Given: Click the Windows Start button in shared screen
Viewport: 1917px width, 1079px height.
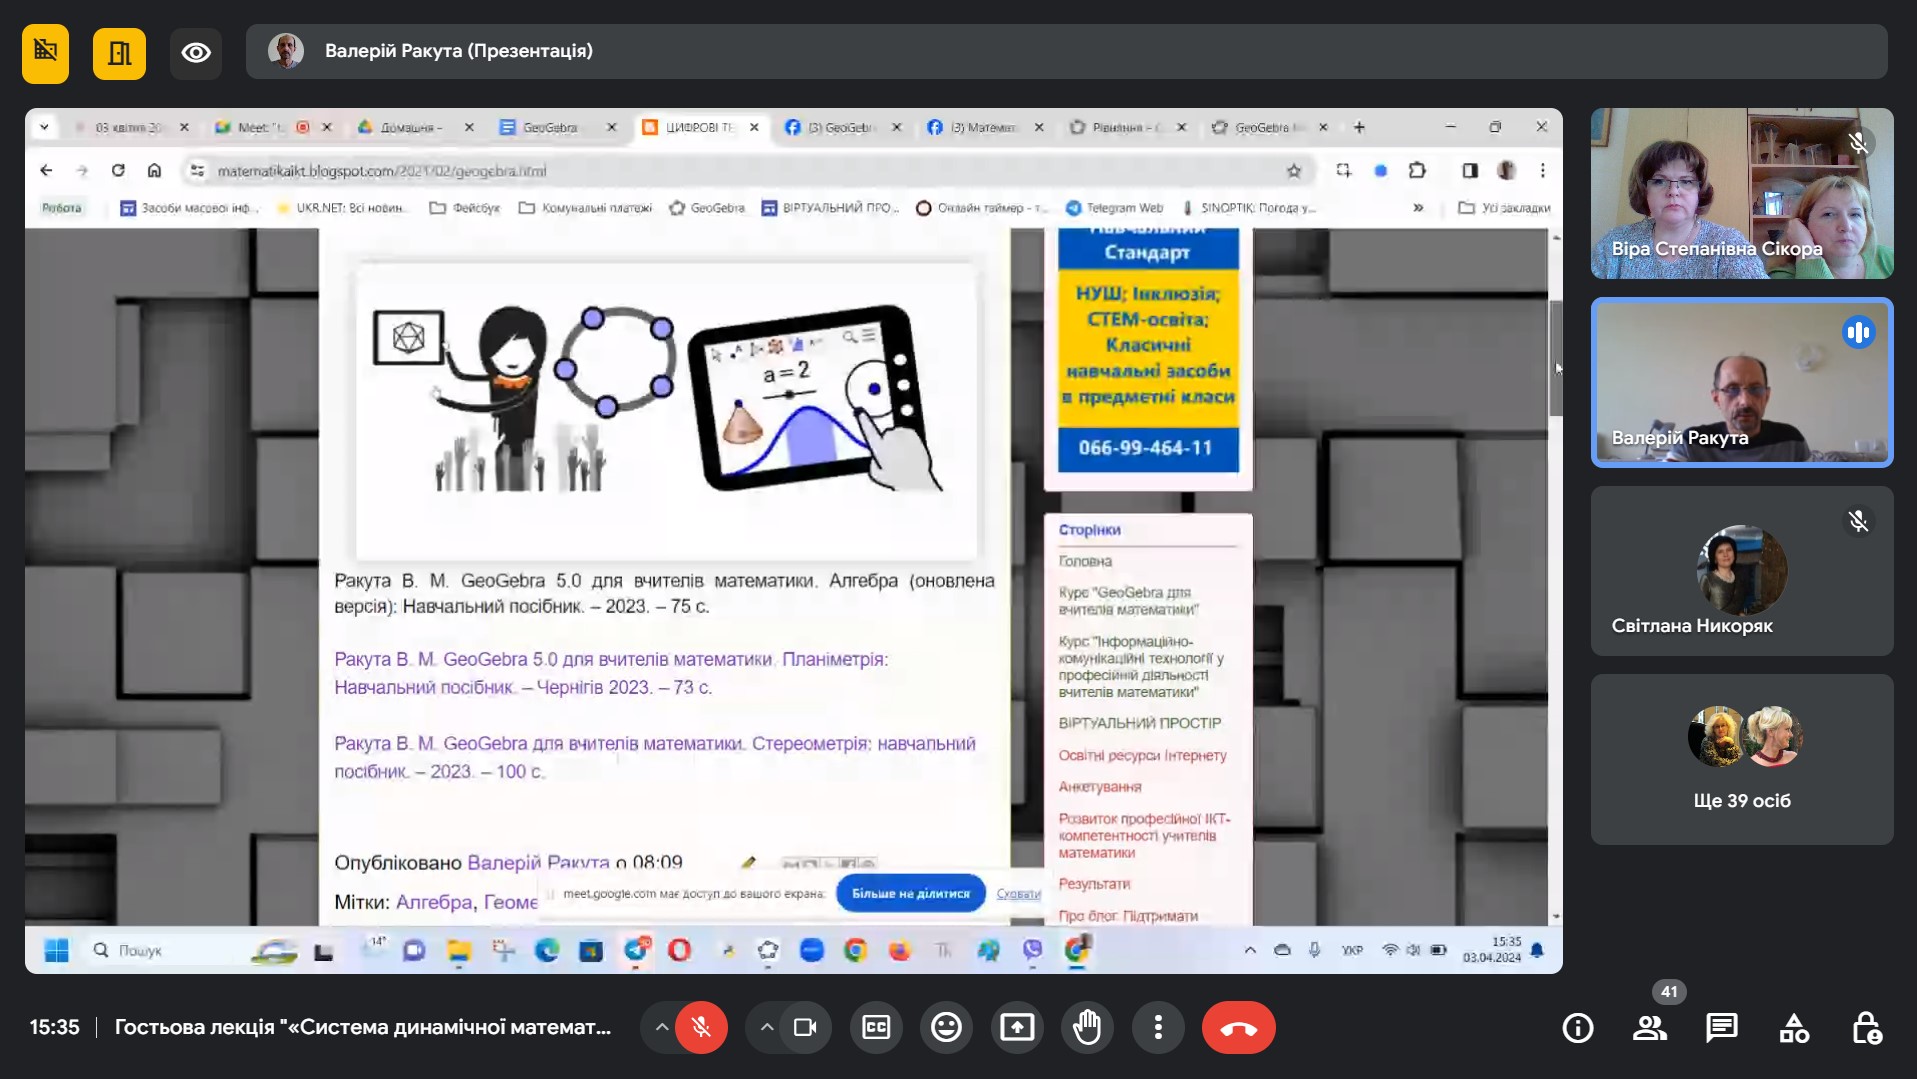Looking at the screenshot, I should tap(57, 950).
